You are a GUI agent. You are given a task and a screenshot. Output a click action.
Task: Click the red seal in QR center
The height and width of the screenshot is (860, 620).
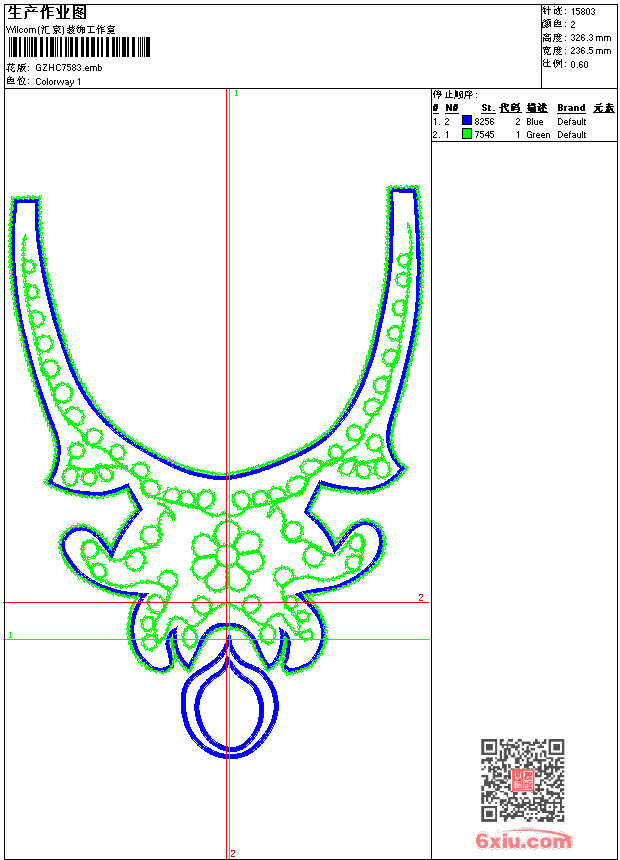click(x=523, y=779)
